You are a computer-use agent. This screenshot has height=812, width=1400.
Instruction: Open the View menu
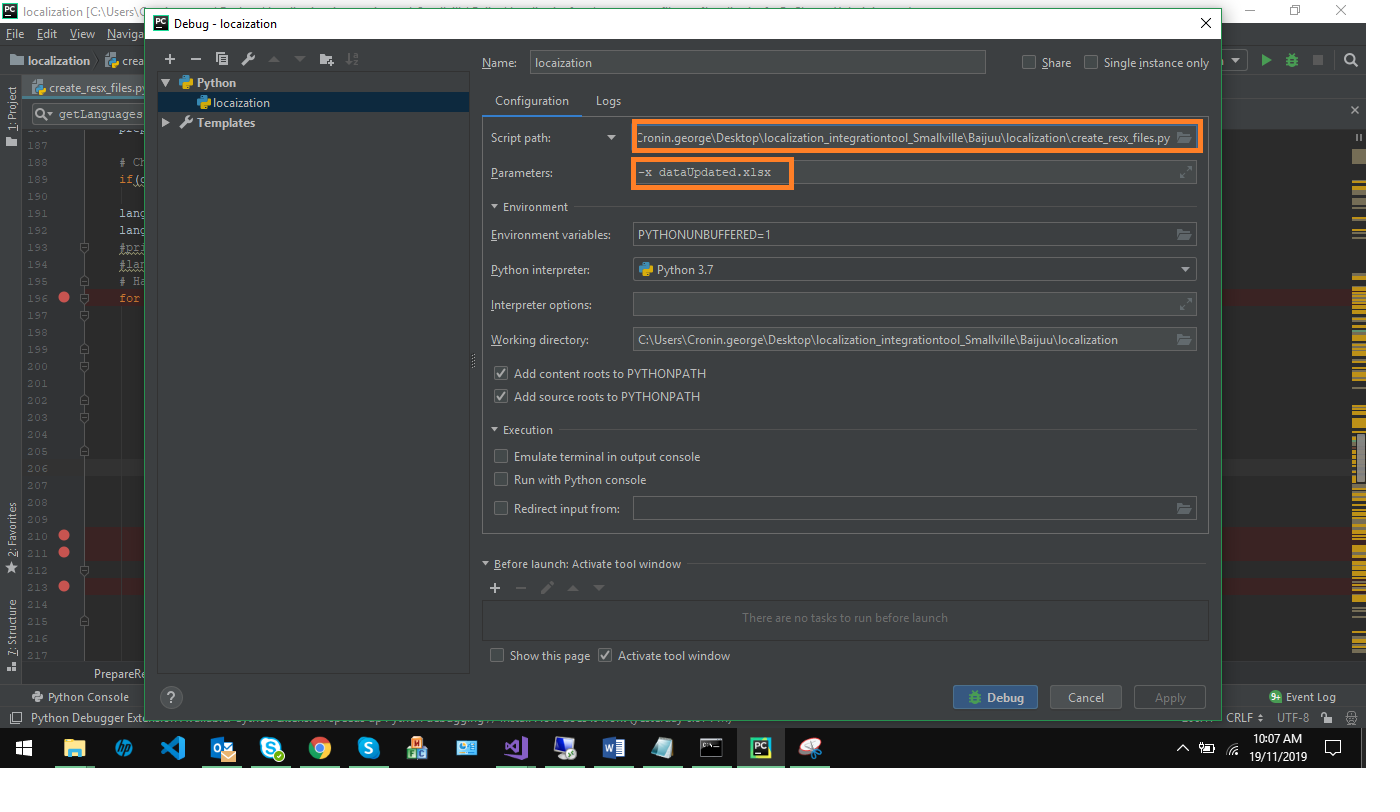click(81, 33)
